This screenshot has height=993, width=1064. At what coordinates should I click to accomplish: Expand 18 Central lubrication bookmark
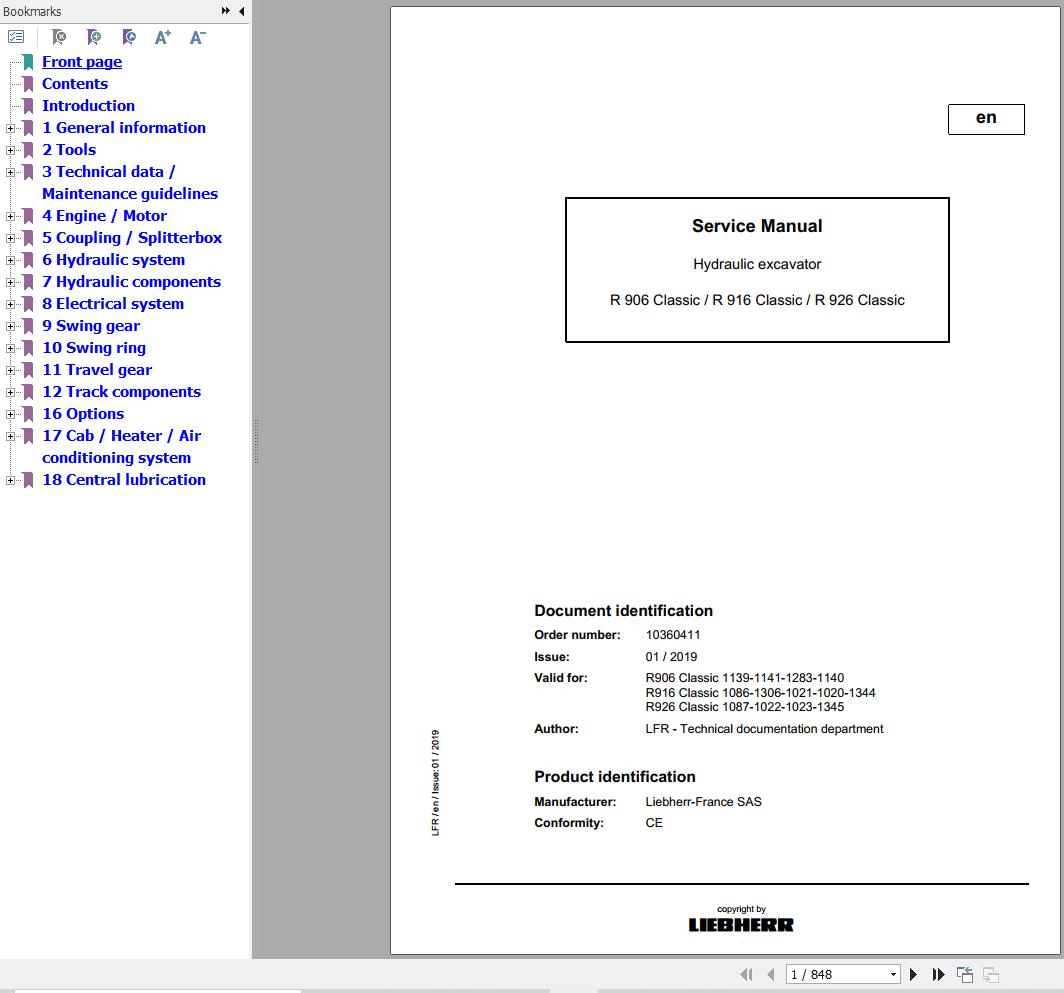click(x=10, y=481)
